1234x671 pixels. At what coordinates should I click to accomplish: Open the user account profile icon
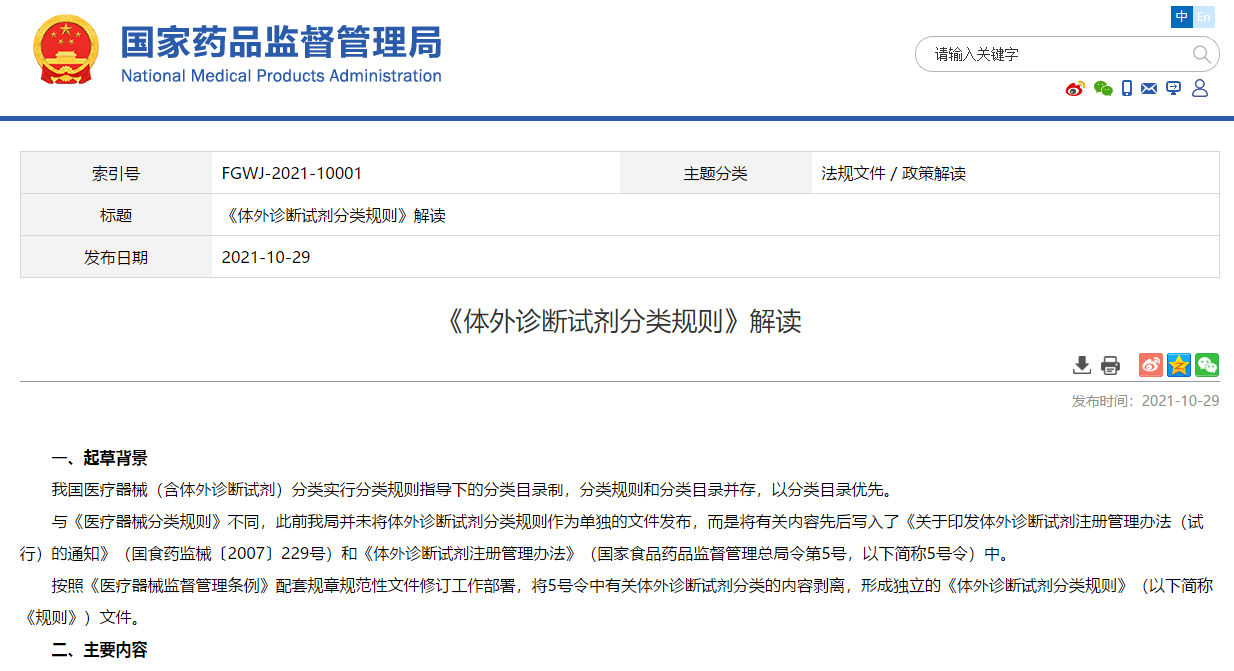(x=1200, y=89)
